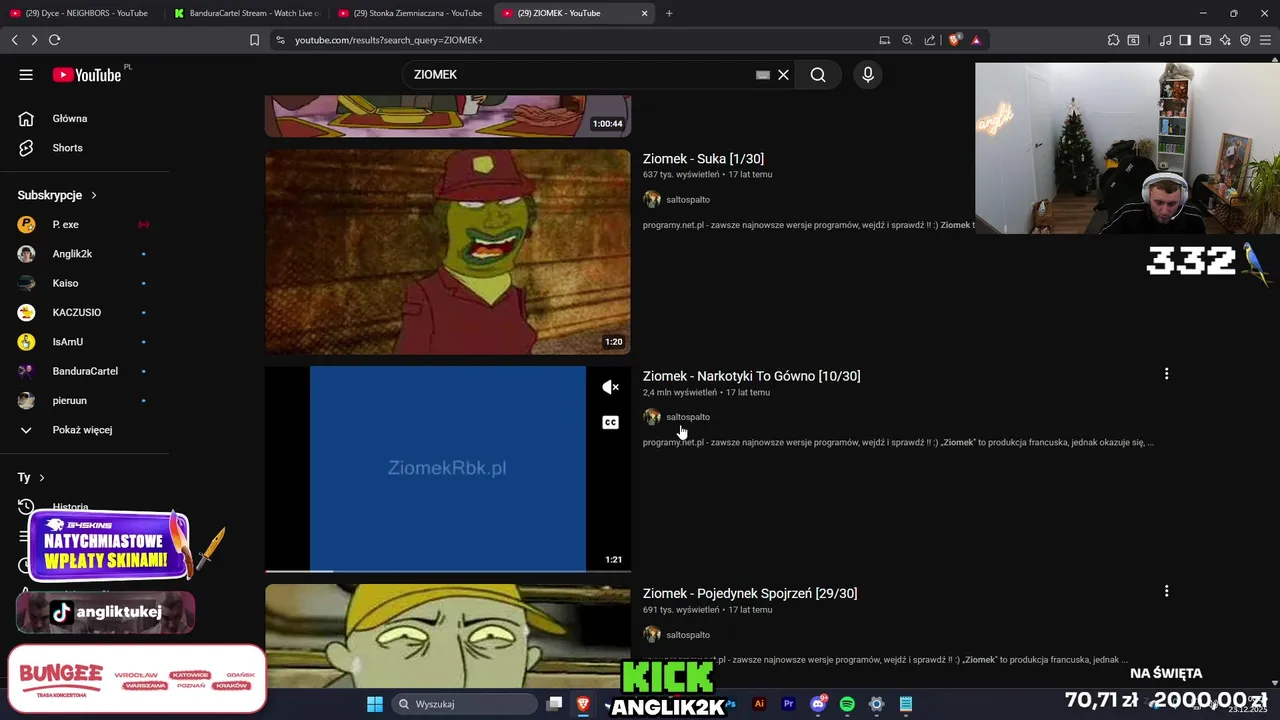Open Brave Rewards triangle icon

(976, 40)
